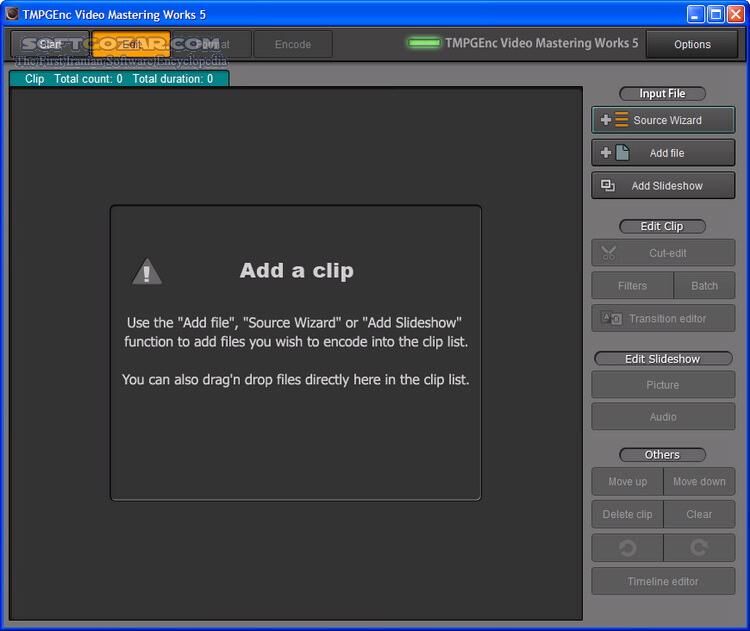The height and width of the screenshot is (631, 750).
Task: Minimize the TMPGEnc window
Action: point(695,14)
